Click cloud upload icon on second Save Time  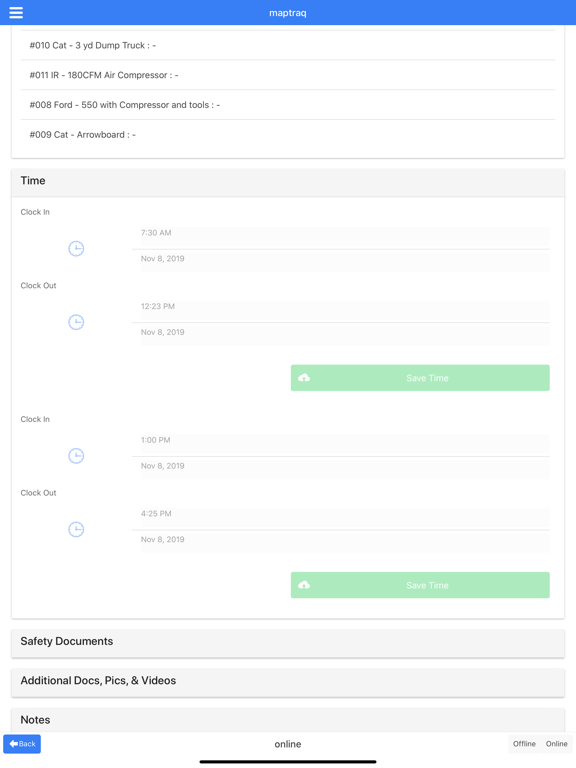click(x=304, y=585)
